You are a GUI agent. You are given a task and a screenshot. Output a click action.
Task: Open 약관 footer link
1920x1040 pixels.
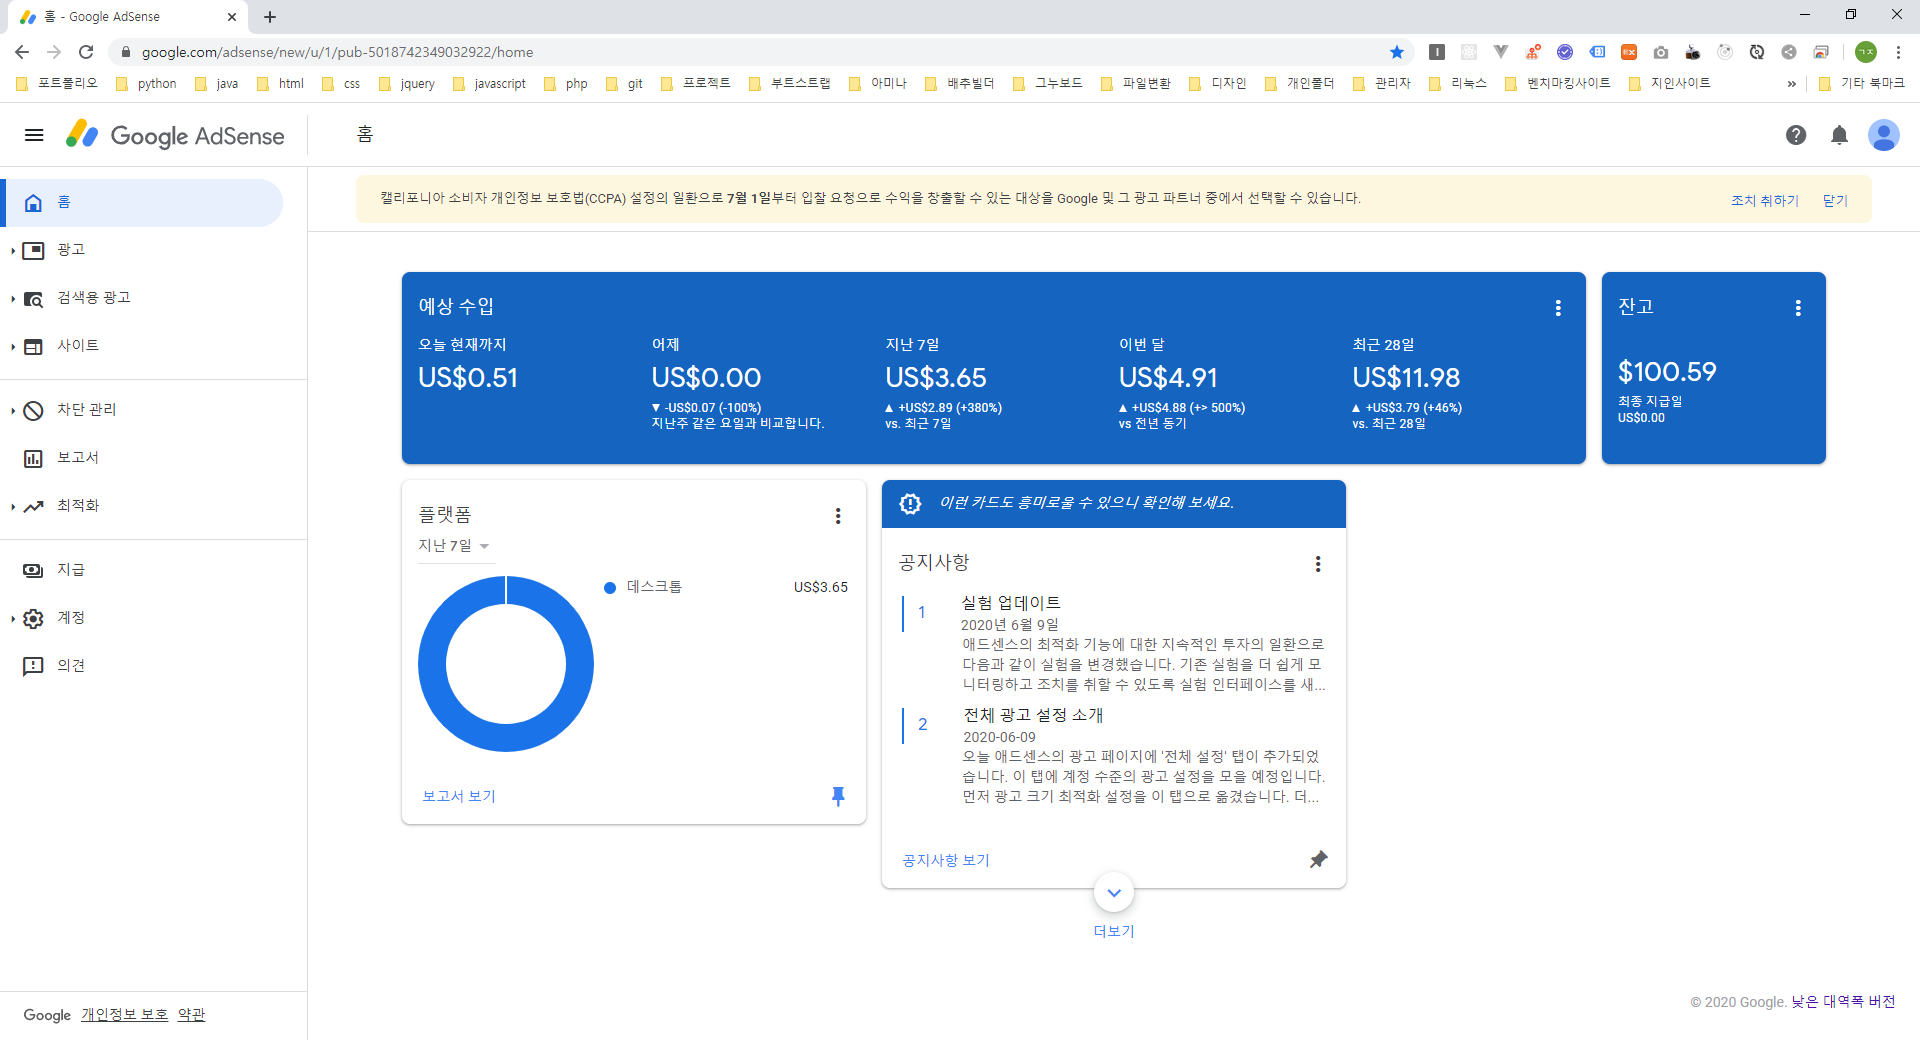point(191,1015)
